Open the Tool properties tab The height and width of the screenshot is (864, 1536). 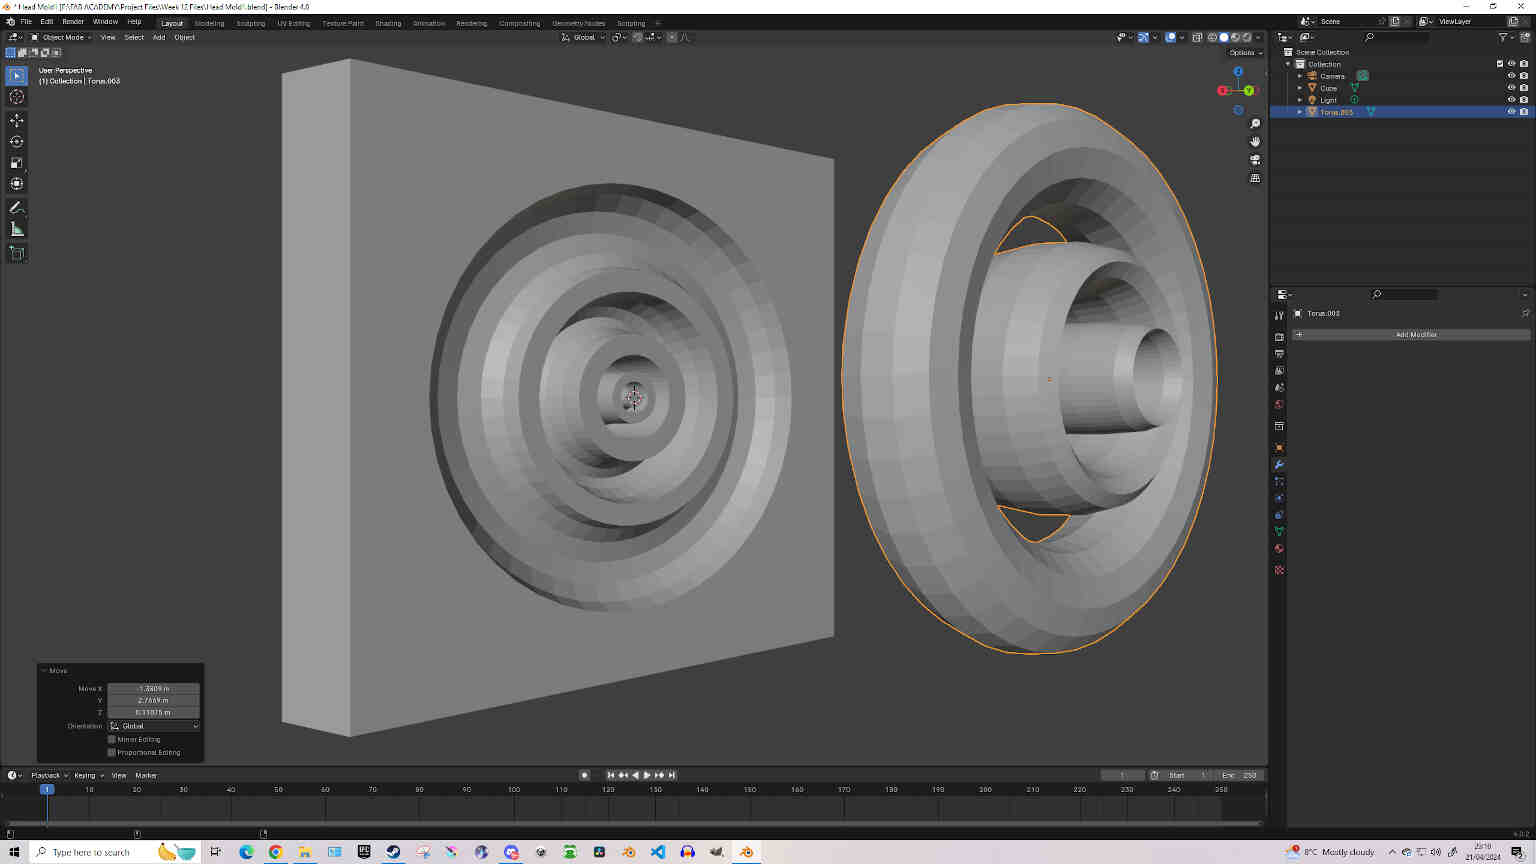[x=1279, y=316]
